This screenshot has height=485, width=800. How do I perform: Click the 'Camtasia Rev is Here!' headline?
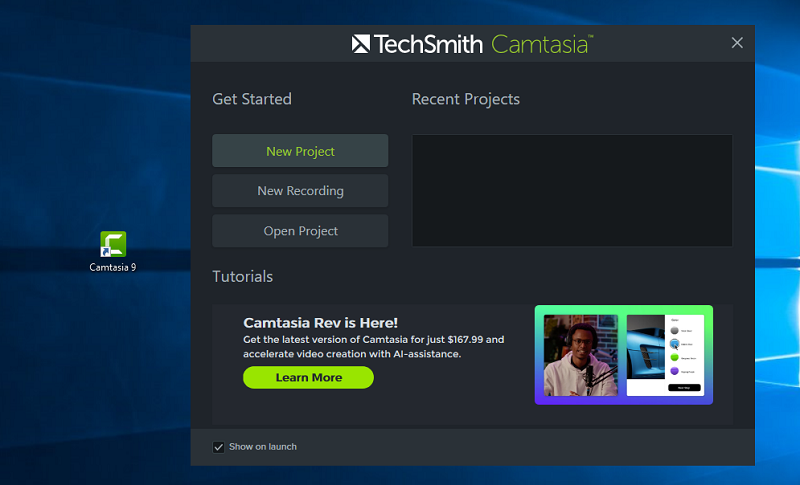pyautogui.click(x=320, y=323)
